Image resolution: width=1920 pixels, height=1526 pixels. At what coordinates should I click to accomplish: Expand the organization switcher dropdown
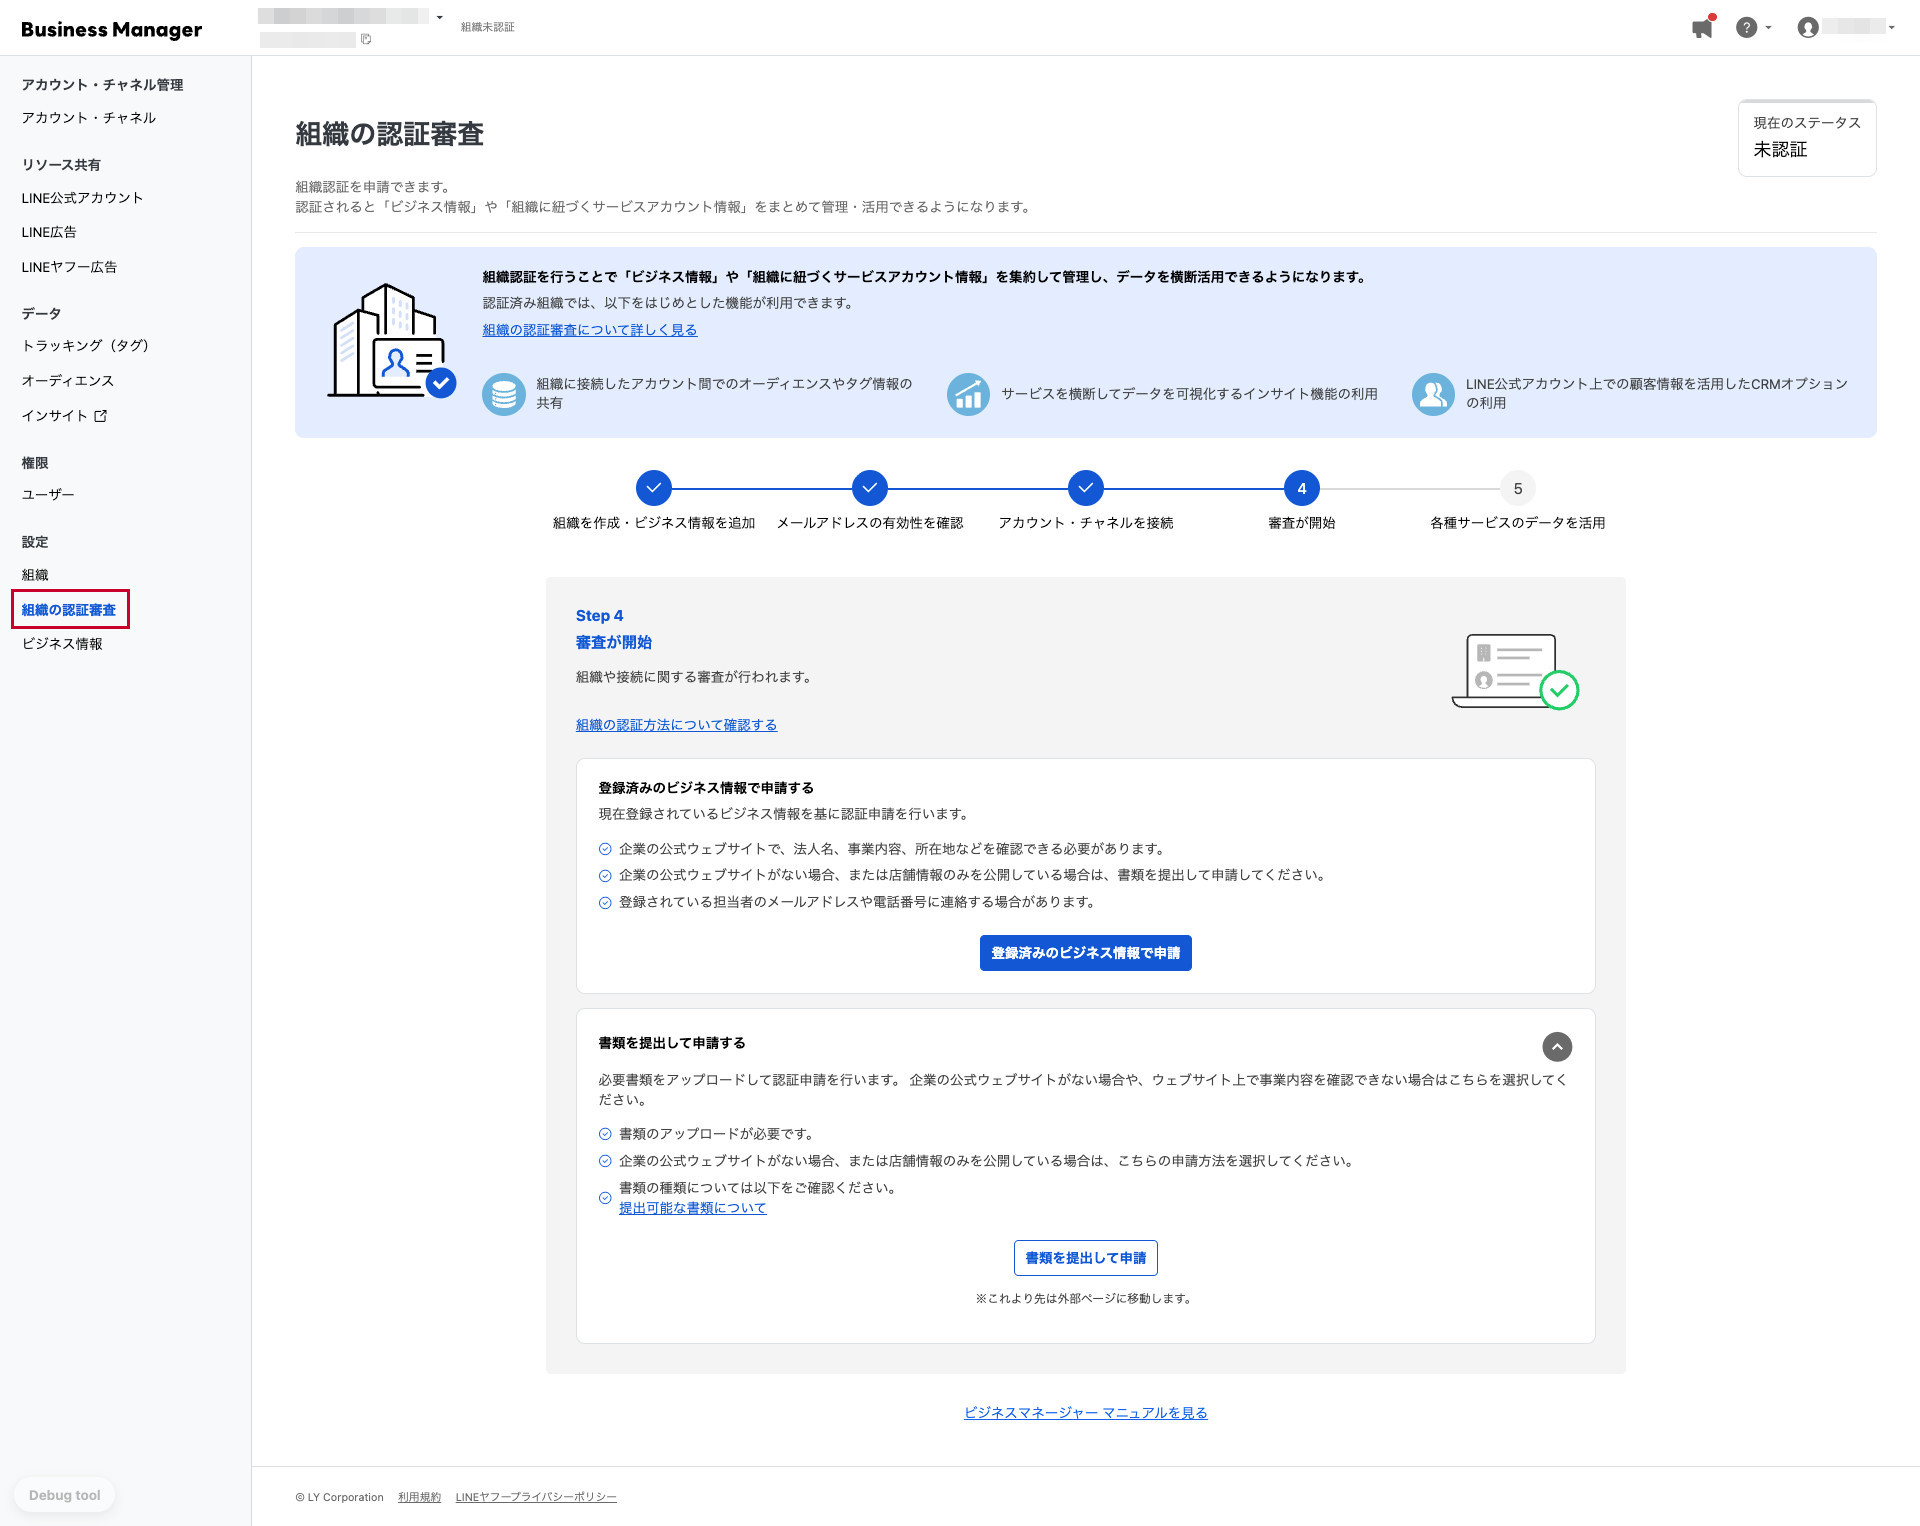[x=439, y=17]
